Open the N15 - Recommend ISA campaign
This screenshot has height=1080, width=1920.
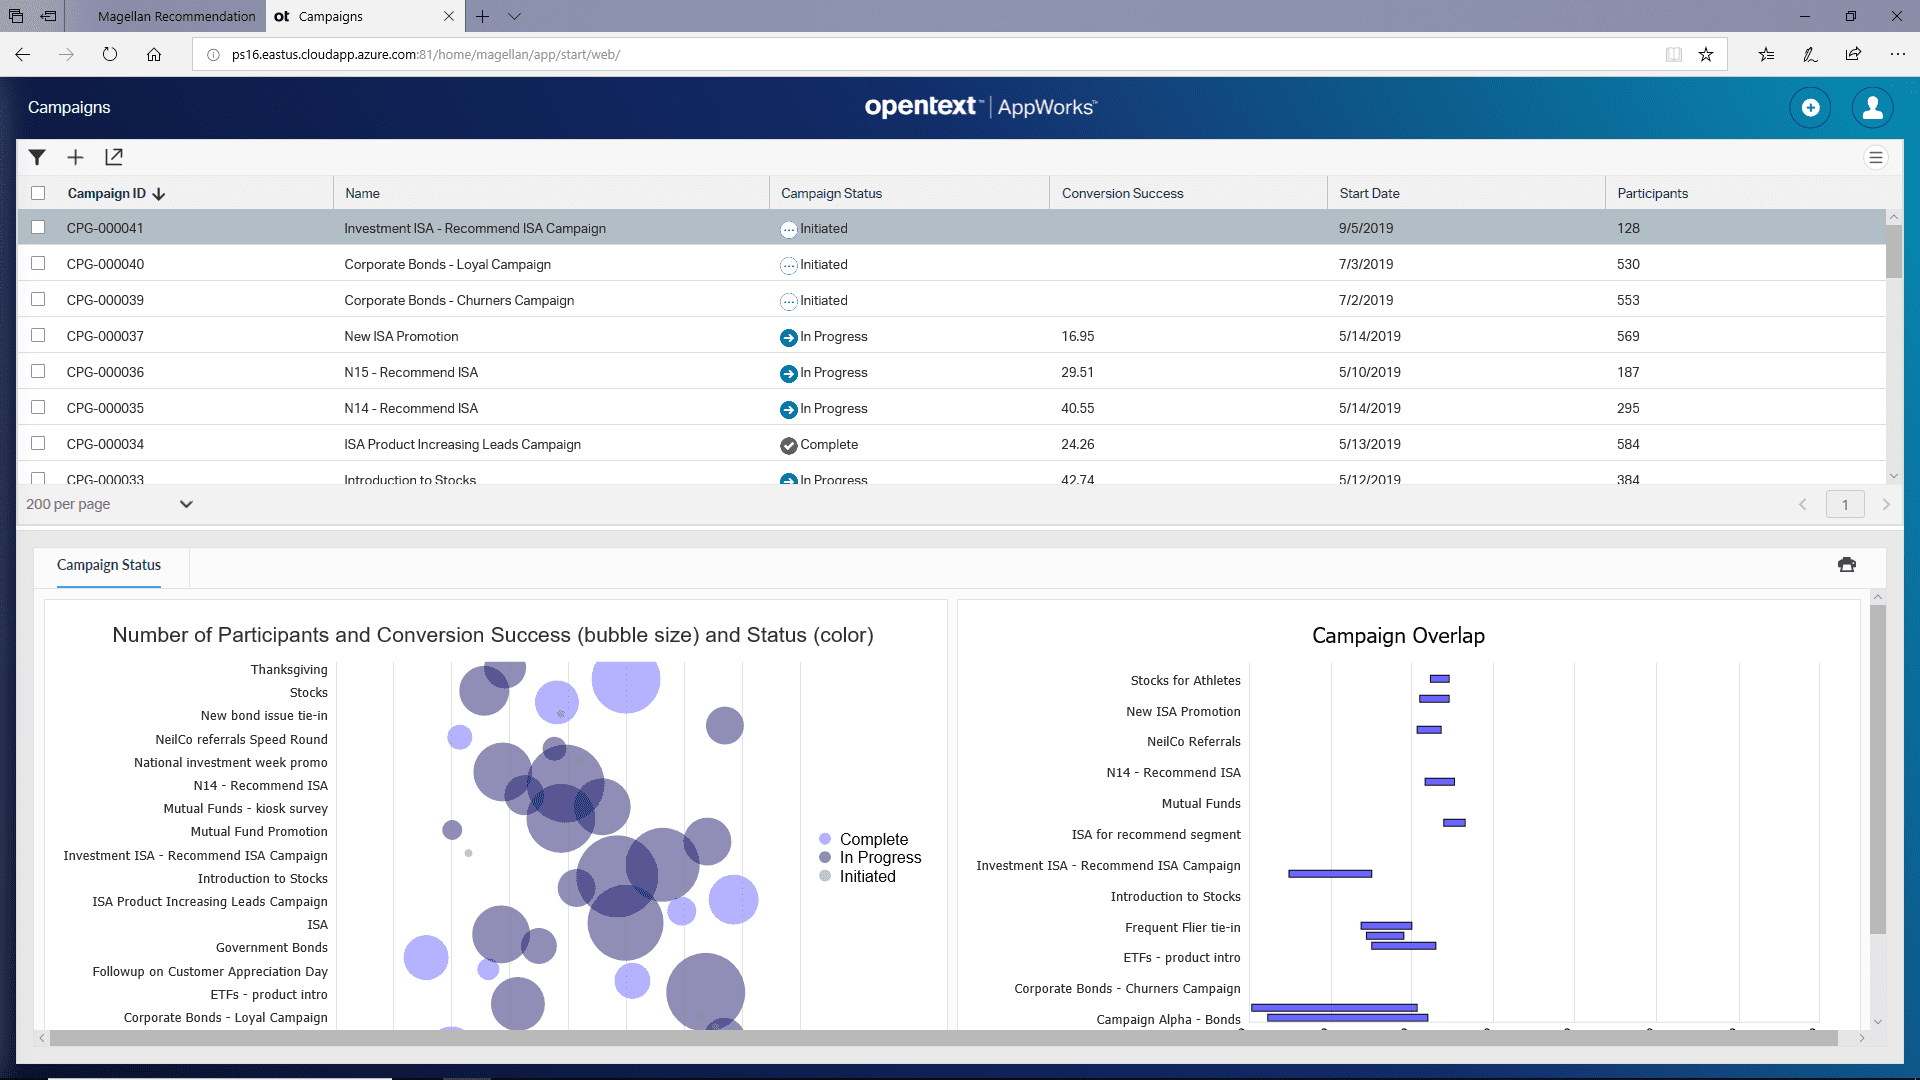pos(411,372)
